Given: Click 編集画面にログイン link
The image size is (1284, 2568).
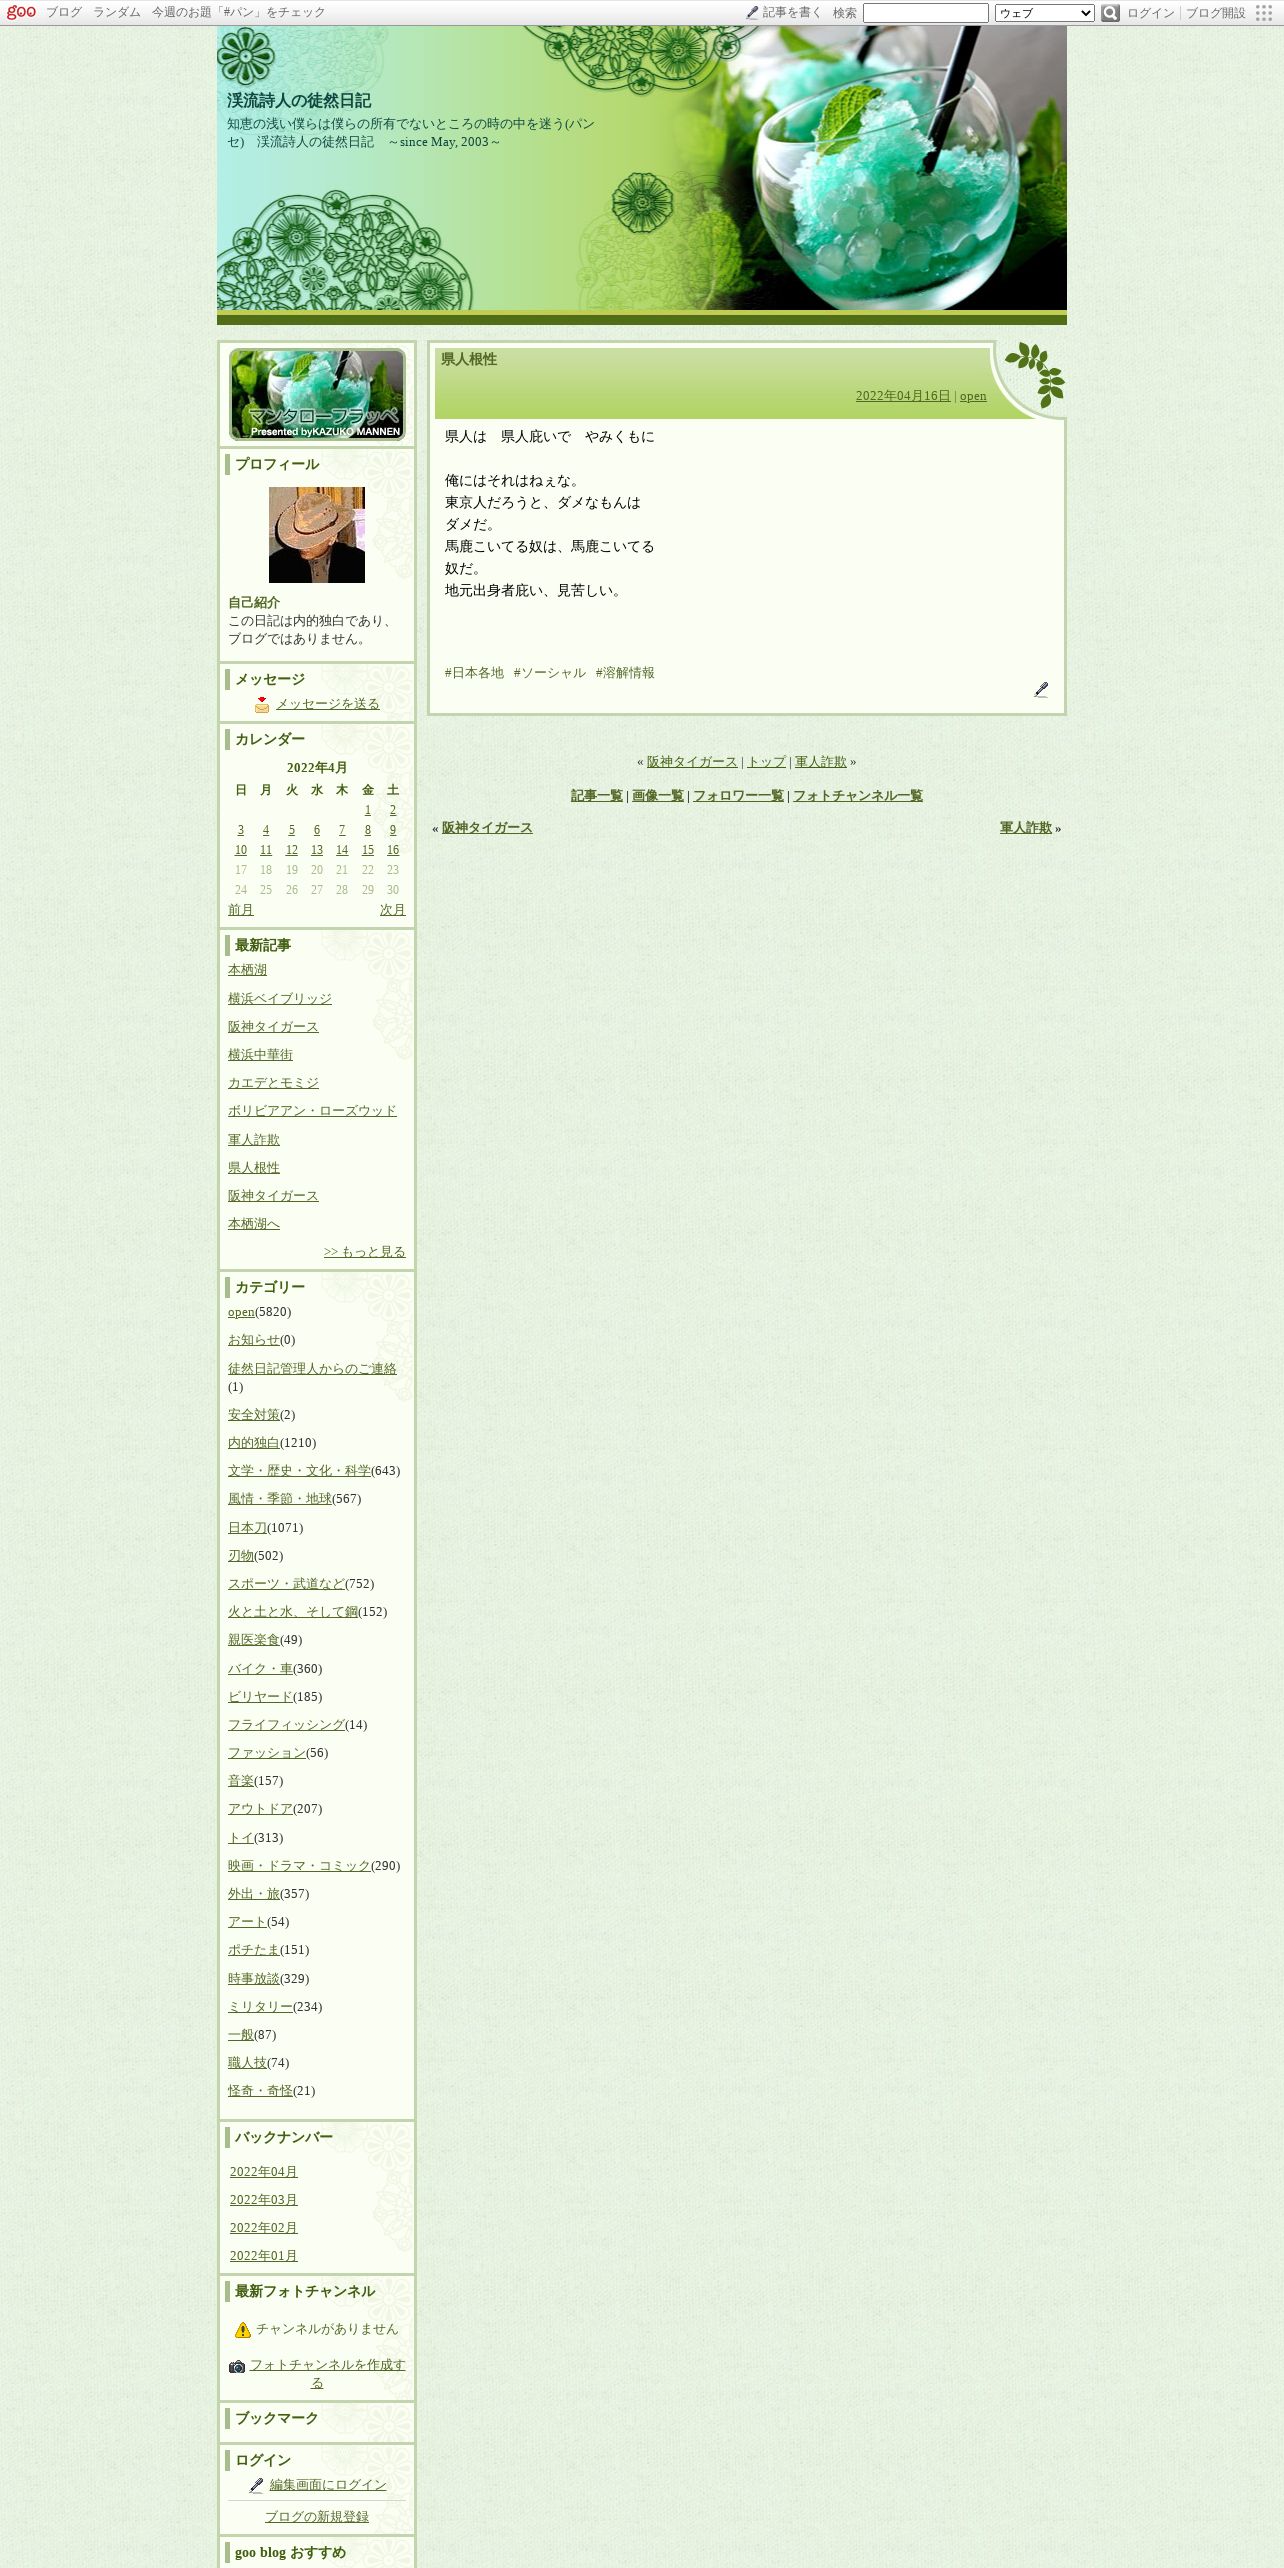Looking at the screenshot, I should point(328,2485).
